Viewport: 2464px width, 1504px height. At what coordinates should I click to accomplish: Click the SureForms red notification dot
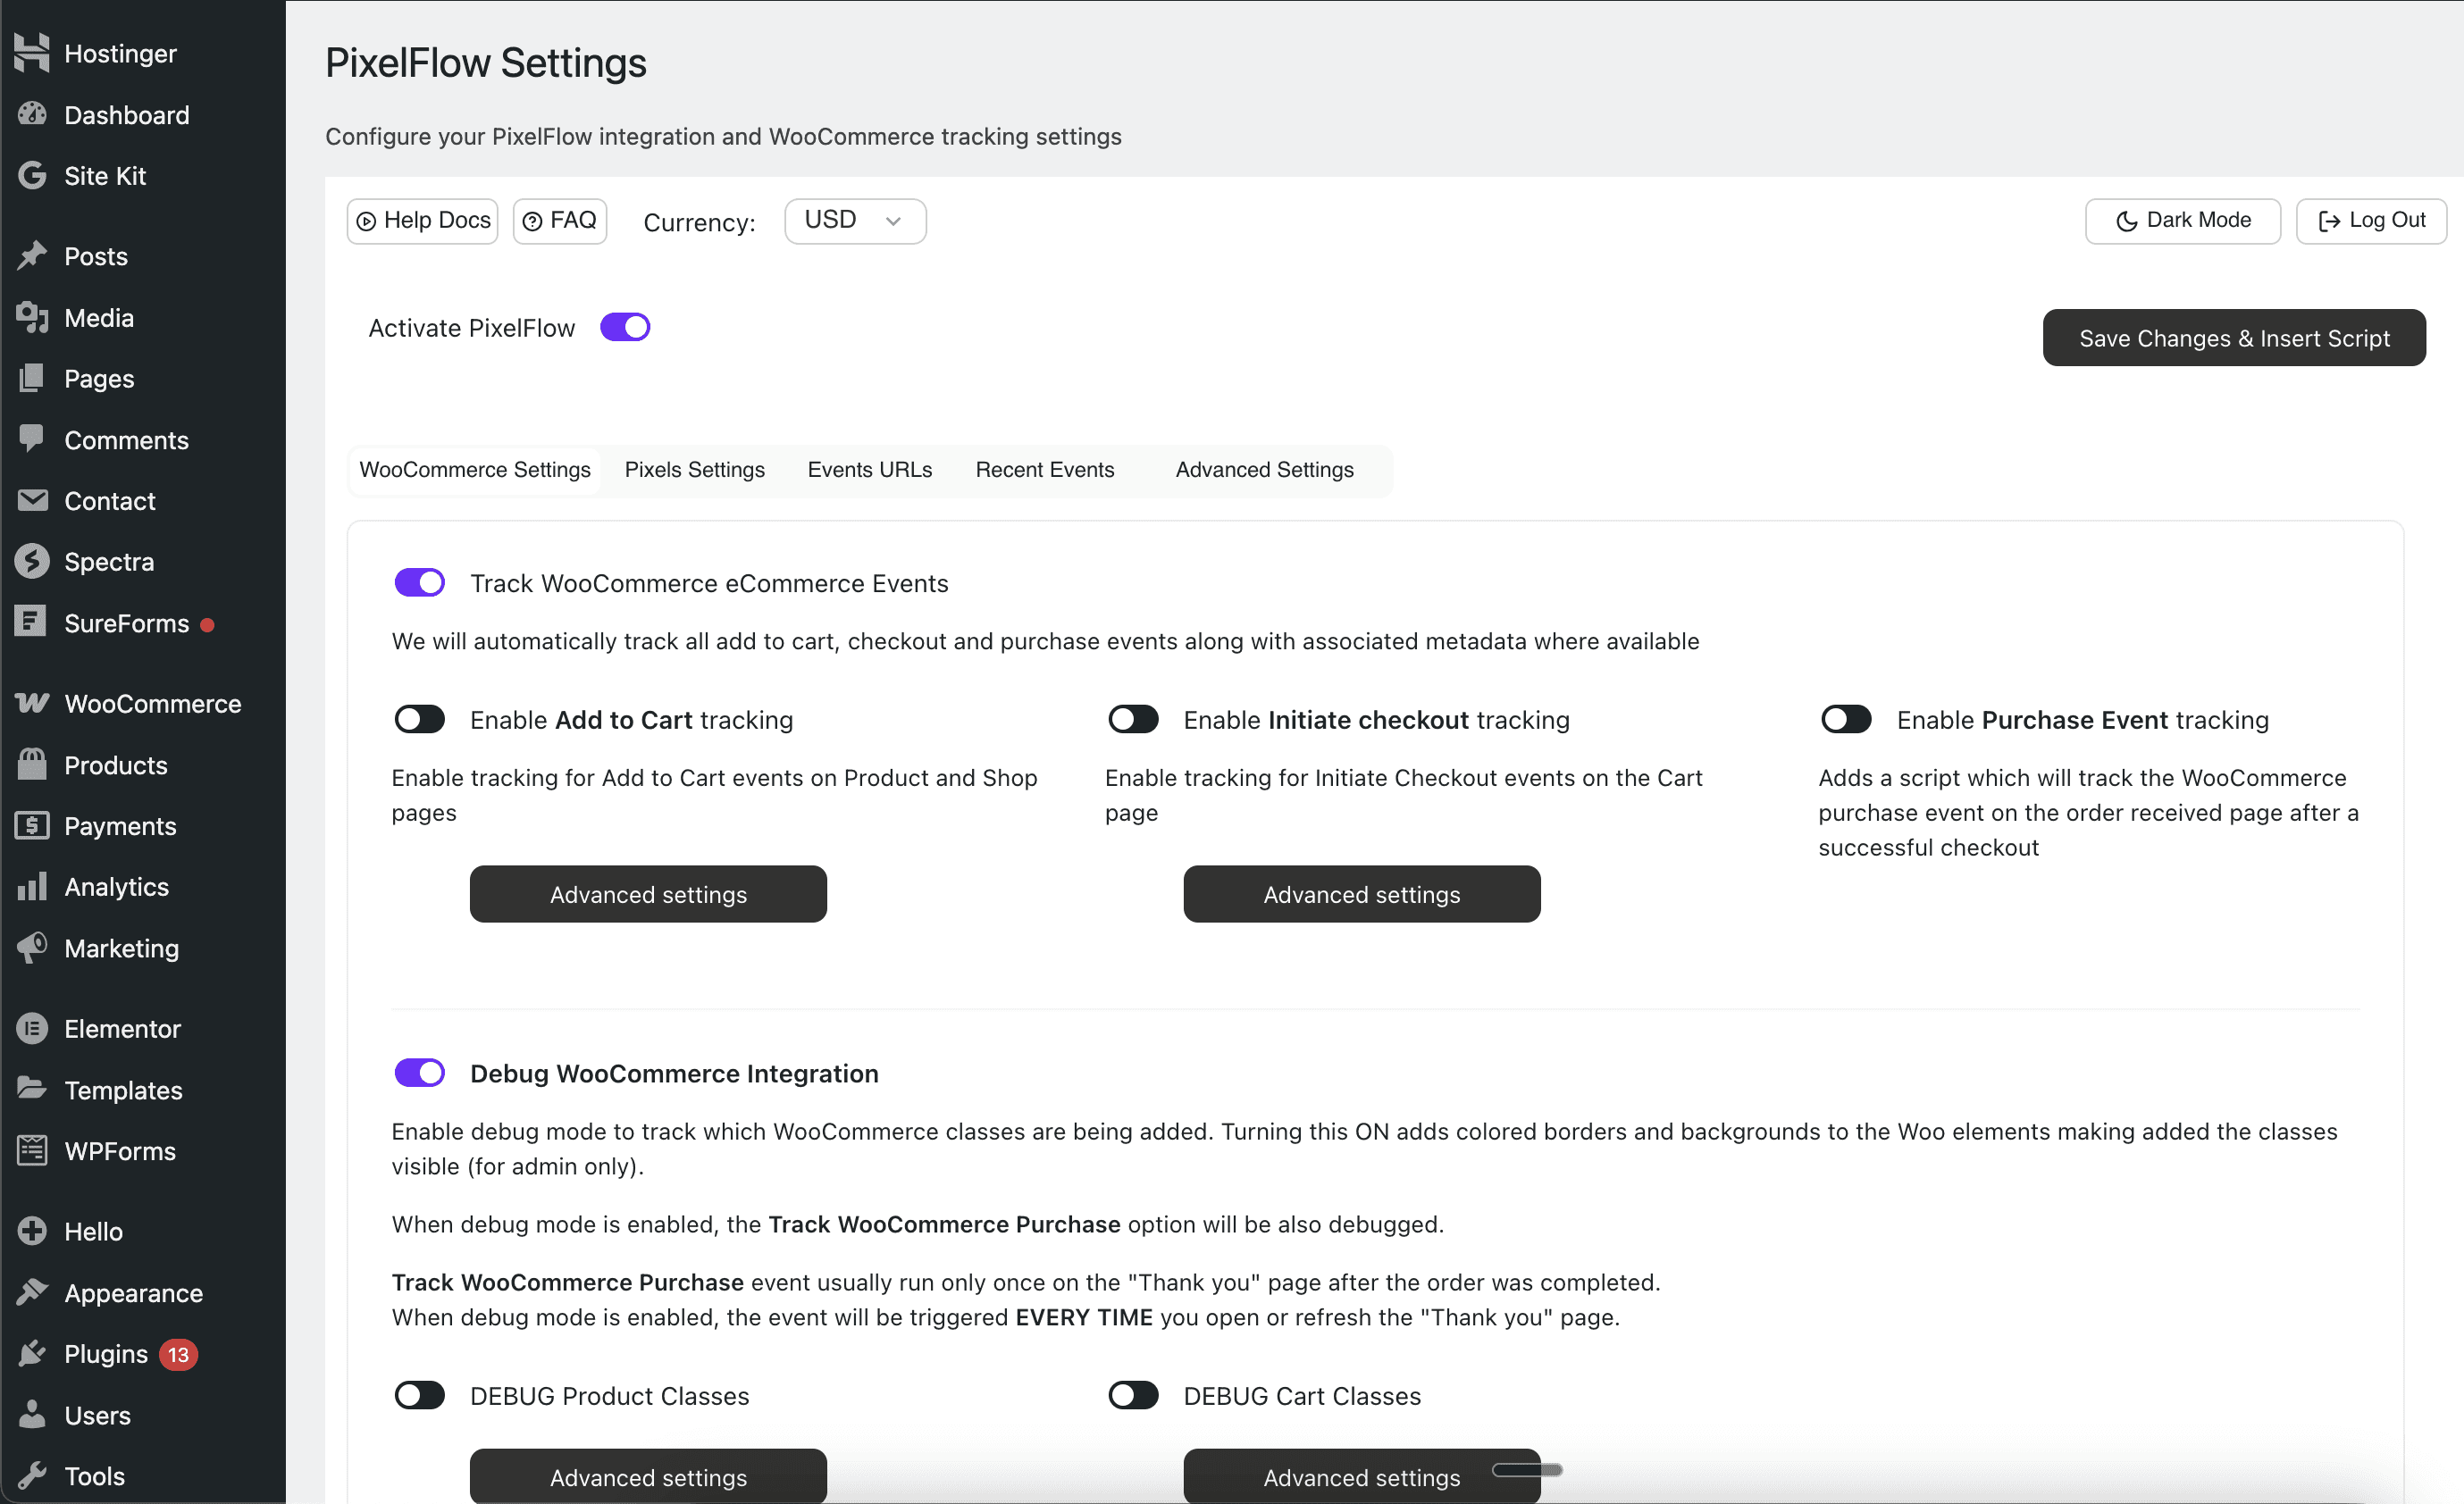coord(207,625)
